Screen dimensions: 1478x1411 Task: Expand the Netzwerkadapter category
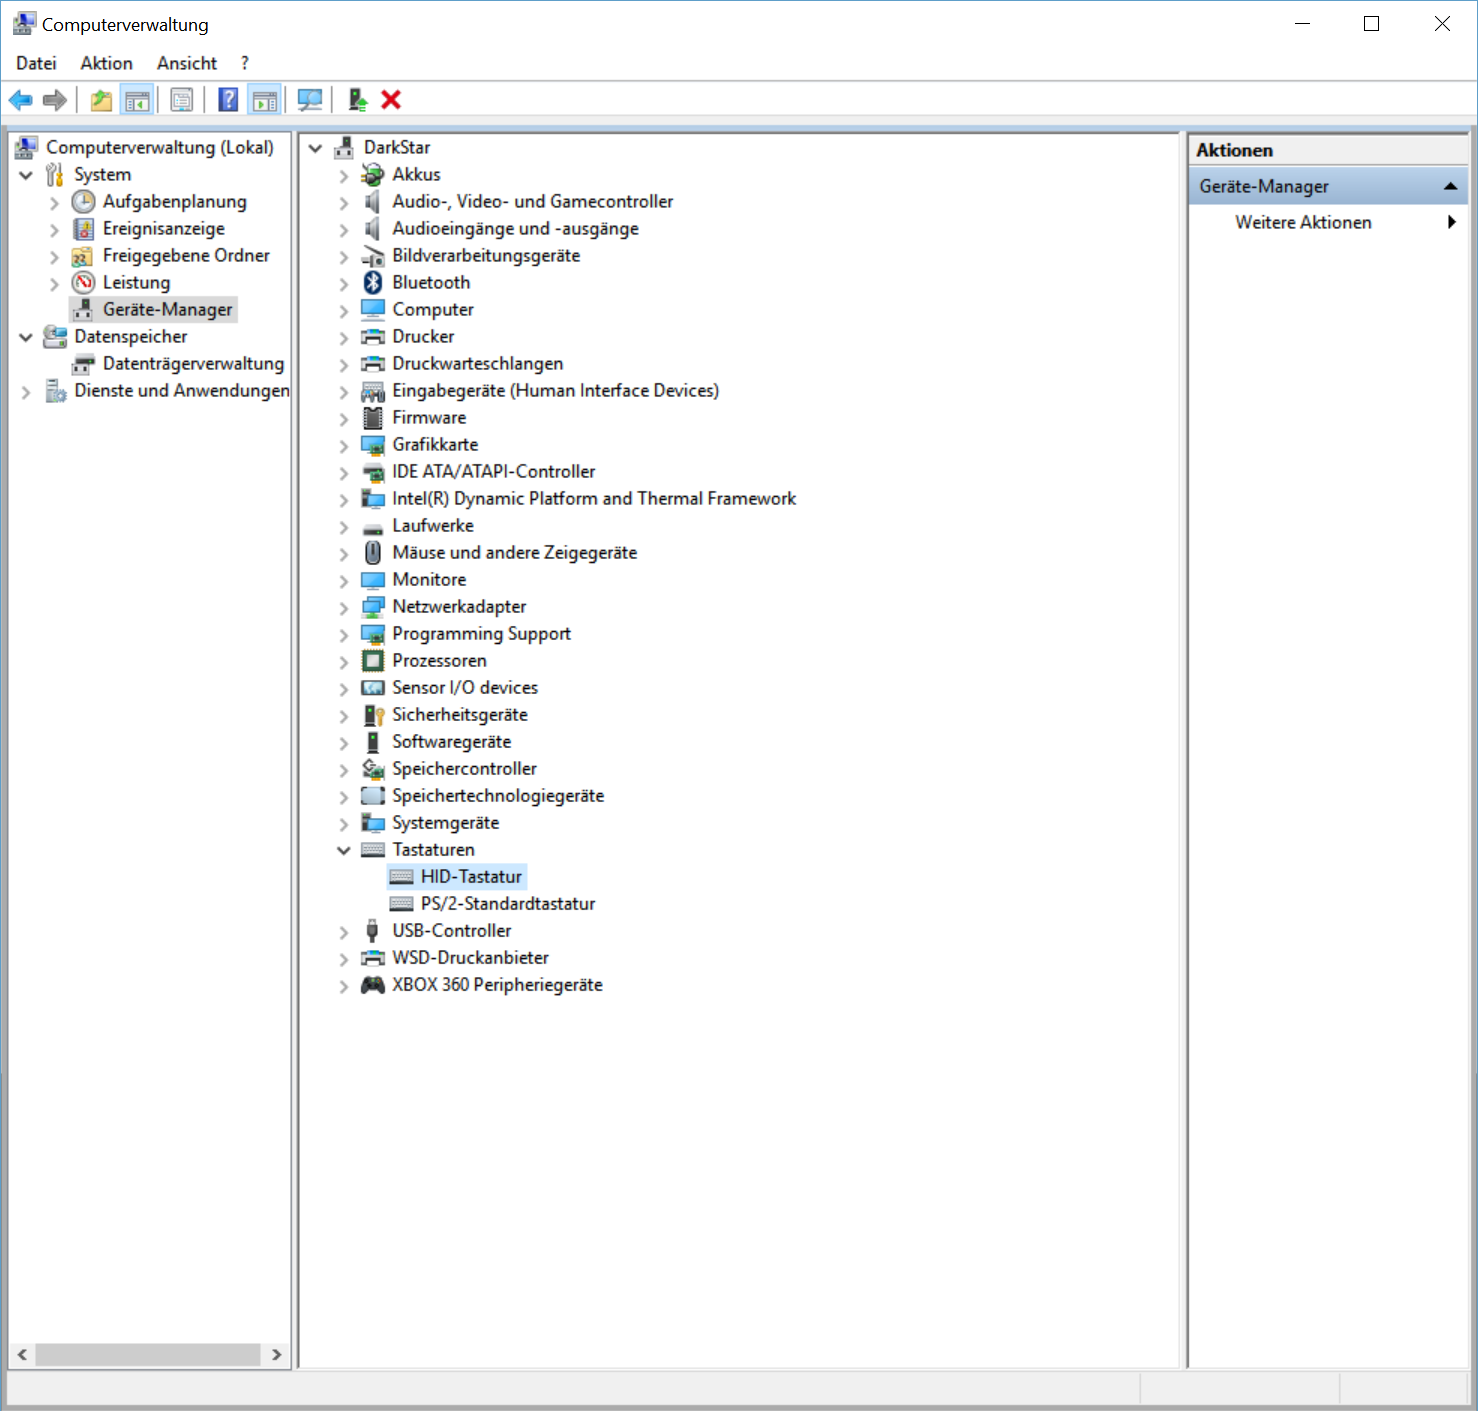(x=344, y=608)
